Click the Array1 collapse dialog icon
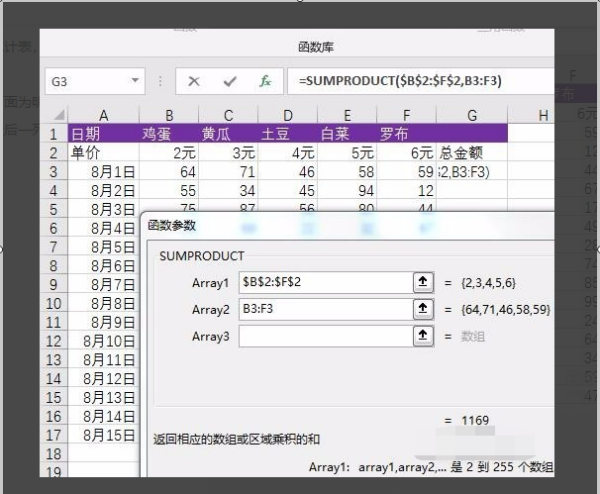The height and width of the screenshot is (494, 600). click(x=424, y=283)
